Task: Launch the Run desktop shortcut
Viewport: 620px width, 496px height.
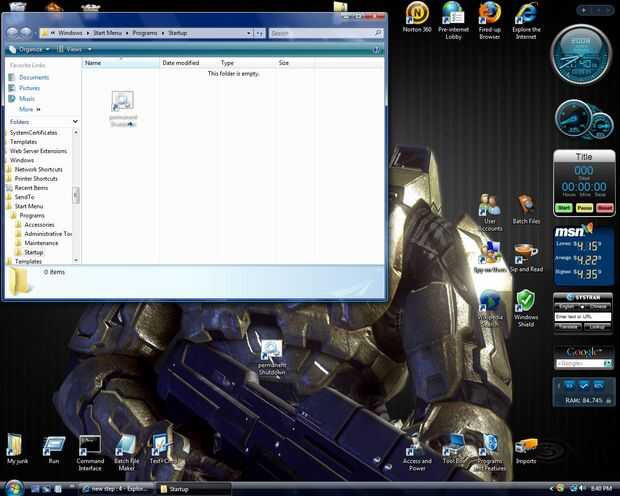Action: tap(54, 449)
